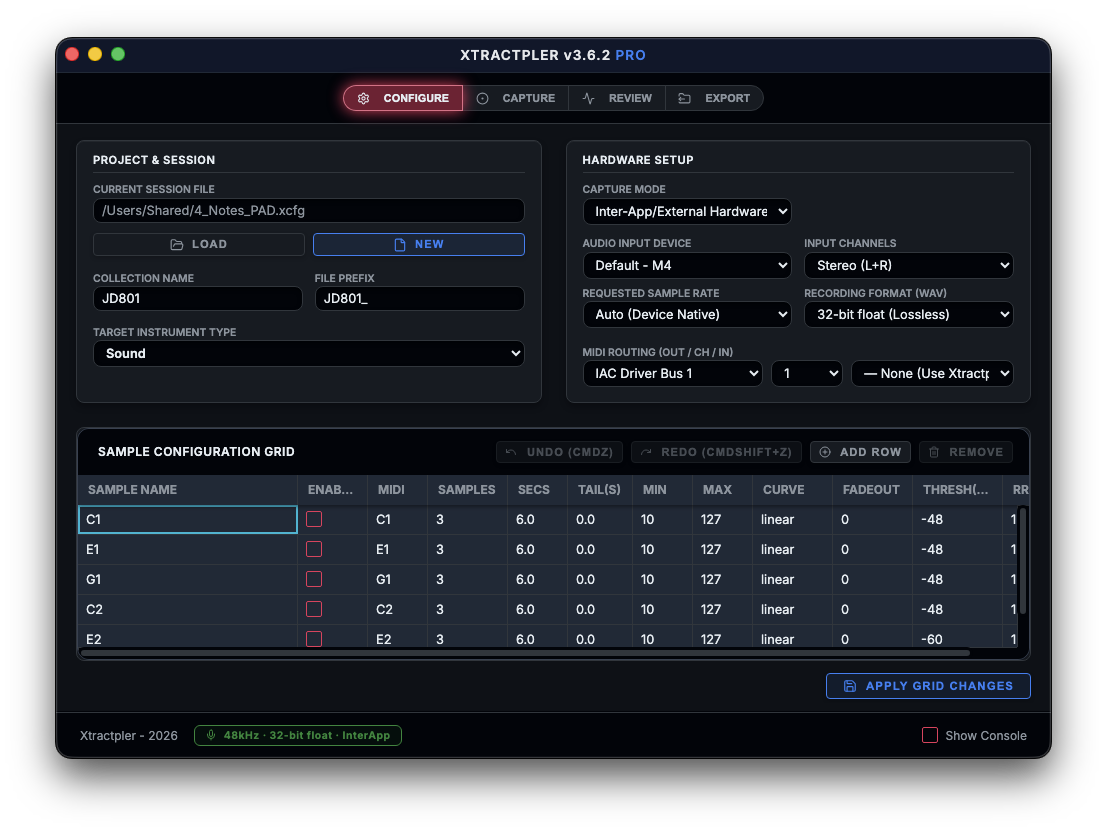1107x832 pixels.
Task: Click the Samples column header
Action: (x=467, y=489)
